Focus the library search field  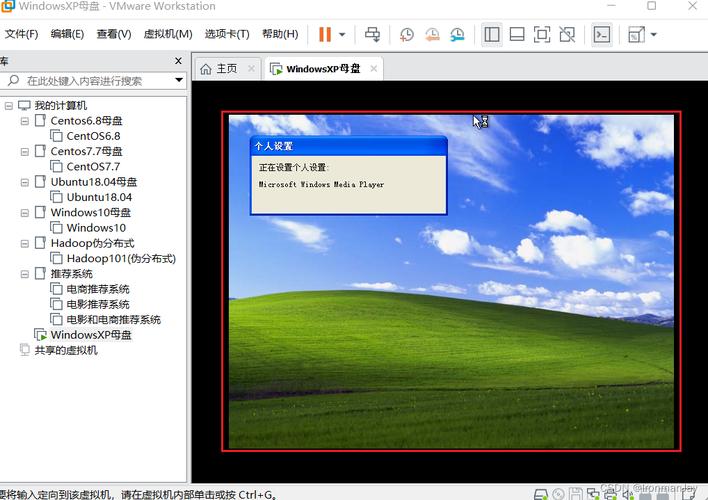[95, 81]
